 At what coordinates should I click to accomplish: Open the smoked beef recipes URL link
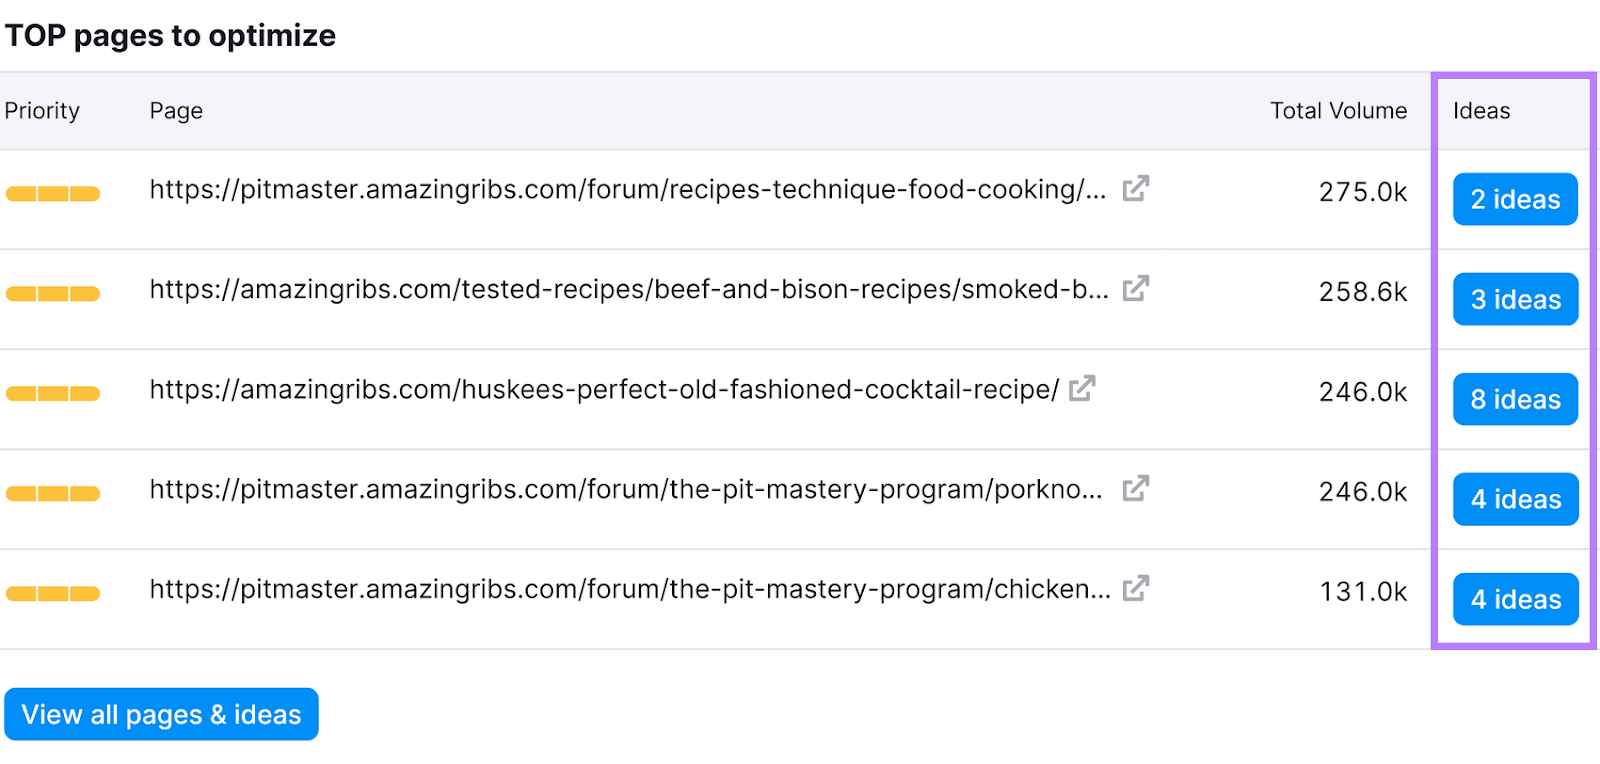pyautogui.click(x=628, y=288)
